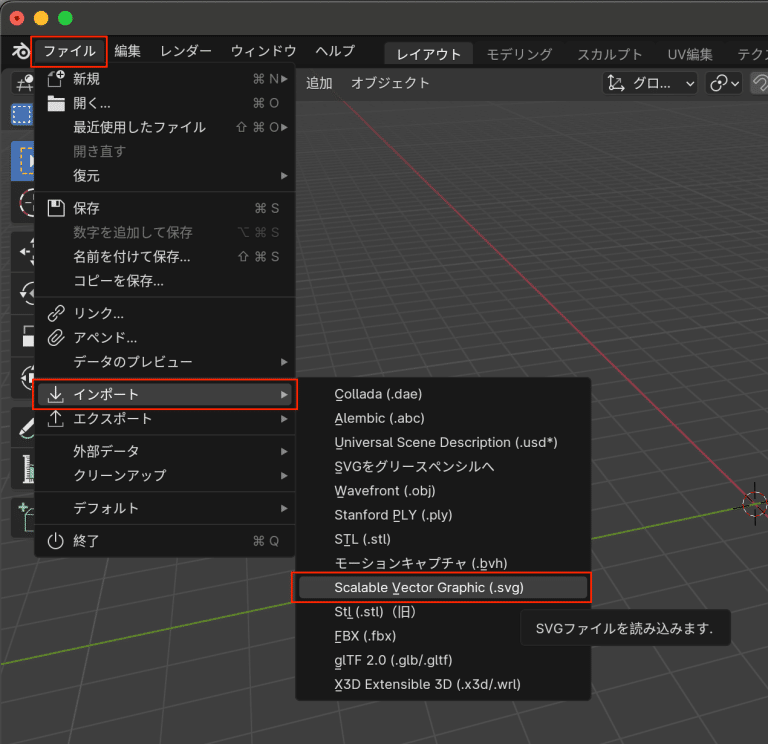Import モーションキャプチャ (.bvh) file
The height and width of the screenshot is (744, 768).
(443, 563)
